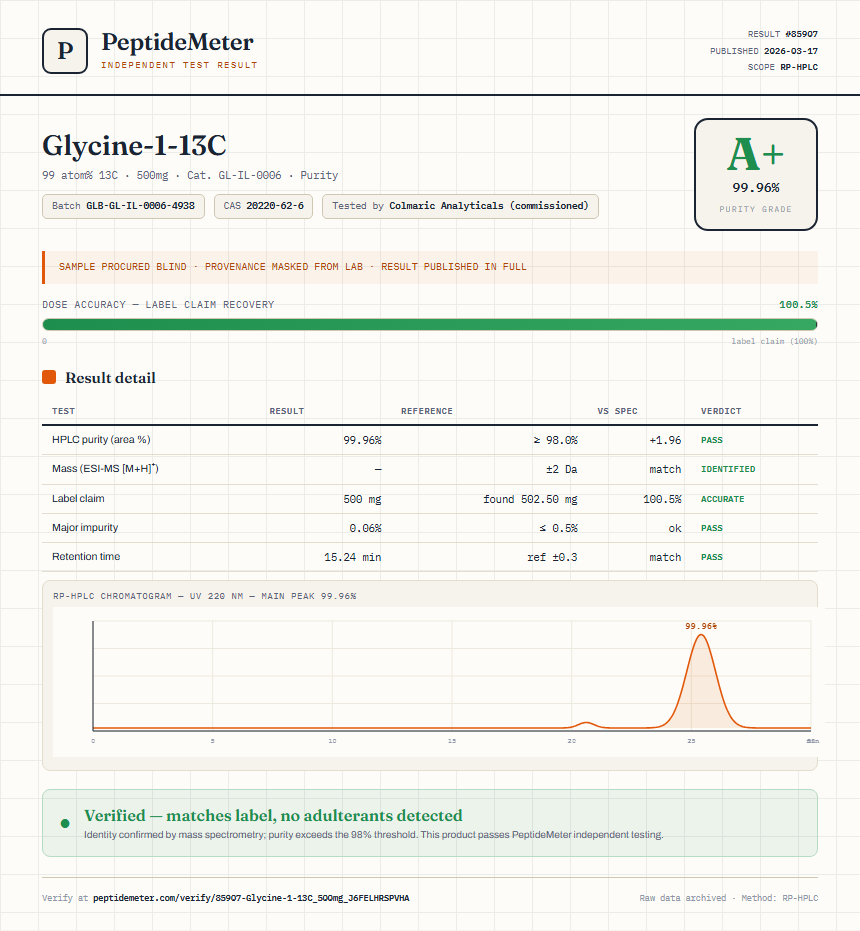860x931 pixels.
Task: Select the Major impurity row label
Action: pyautogui.click(x=85, y=527)
